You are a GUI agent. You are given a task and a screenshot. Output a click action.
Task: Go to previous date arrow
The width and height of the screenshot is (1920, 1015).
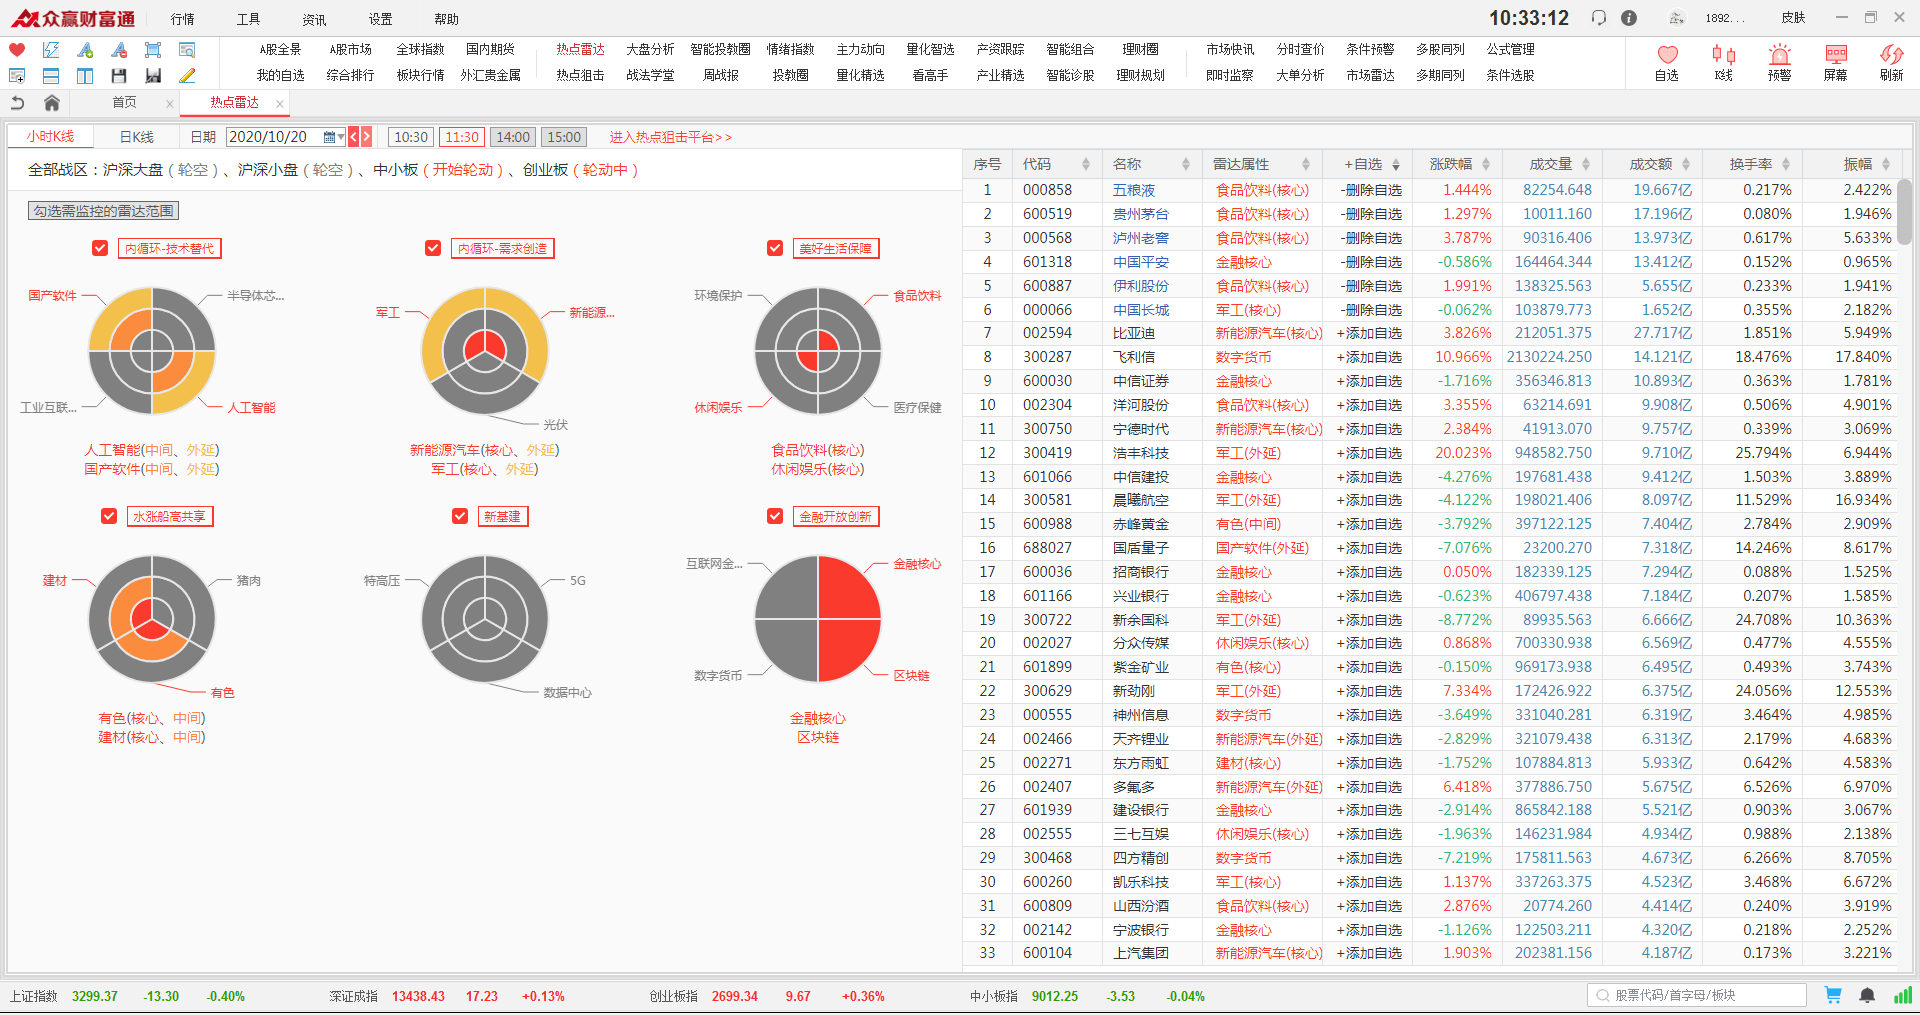coord(354,137)
